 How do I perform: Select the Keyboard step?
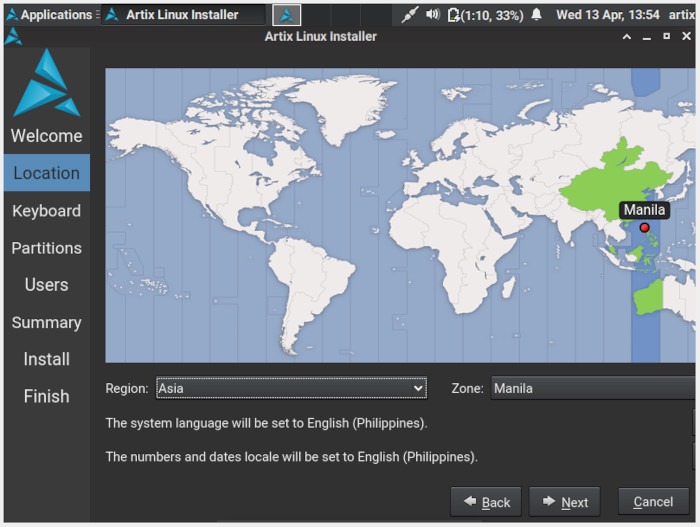pos(46,211)
